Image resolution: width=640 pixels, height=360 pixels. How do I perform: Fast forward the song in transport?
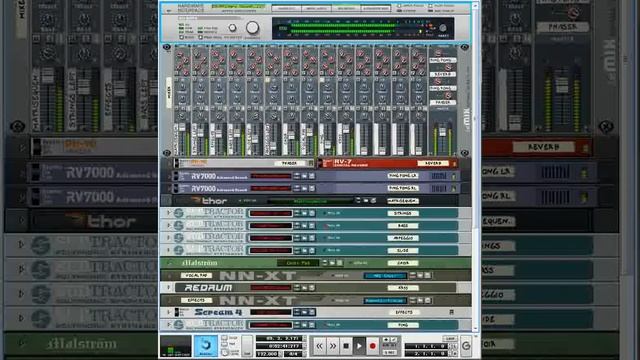(333, 346)
